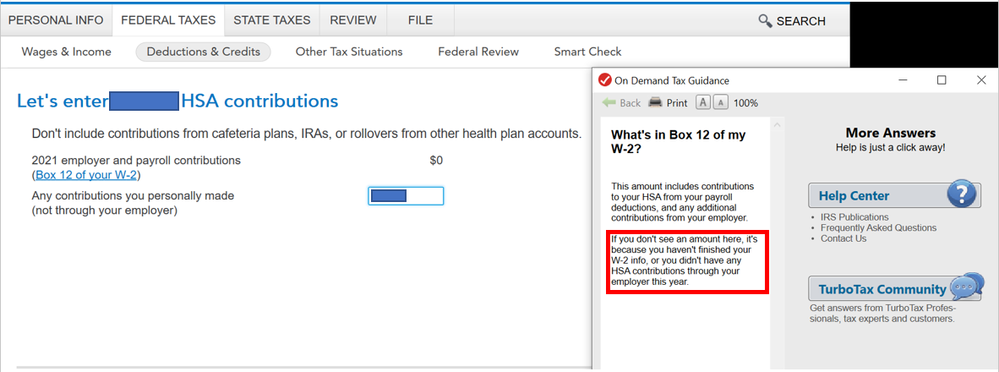The width and height of the screenshot is (999, 372).
Task: Select the Federal Taxes tab
Action: pyautogui.click(x=168, y=20)
